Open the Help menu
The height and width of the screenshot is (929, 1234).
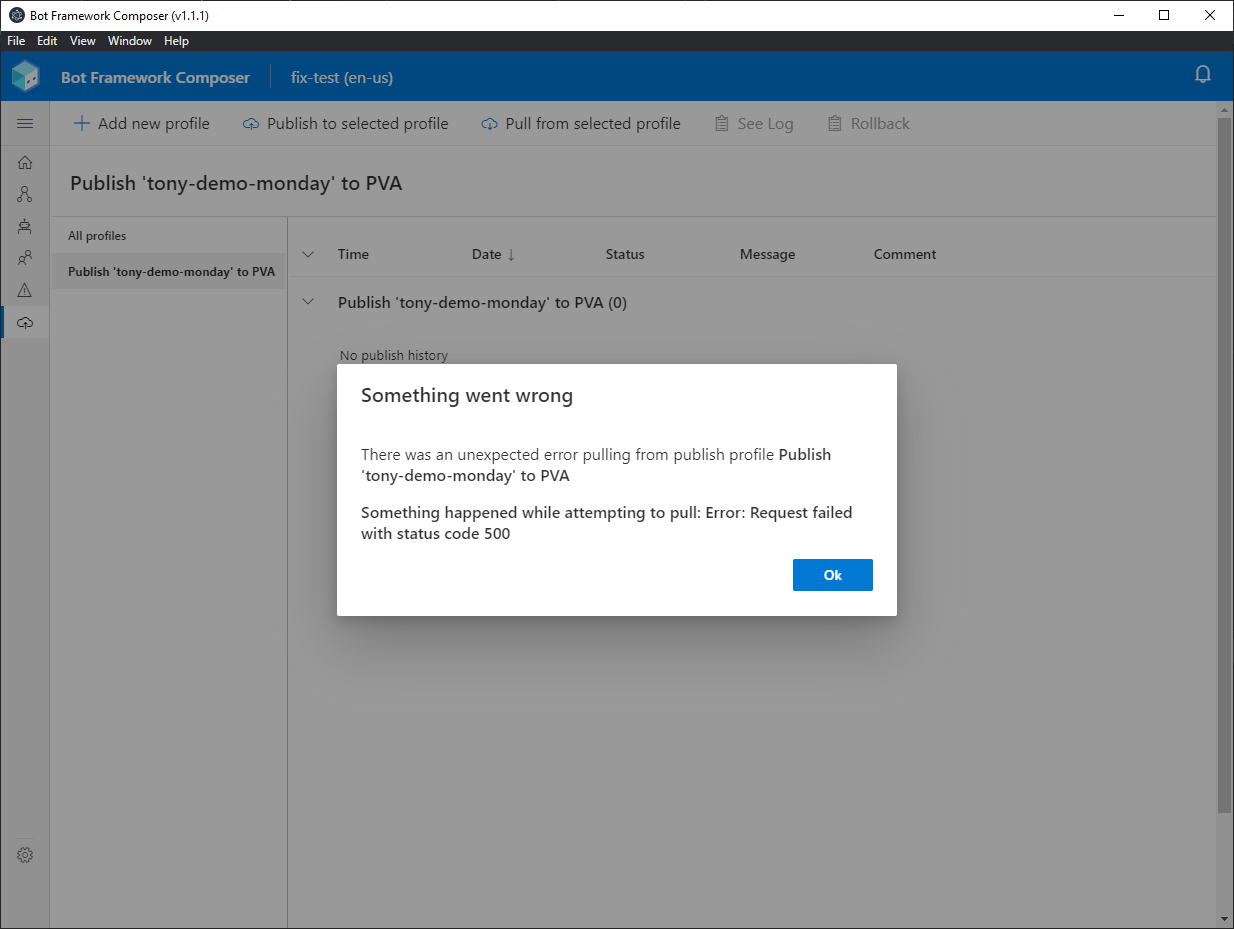pyautogui.click(x=176, y=41)
